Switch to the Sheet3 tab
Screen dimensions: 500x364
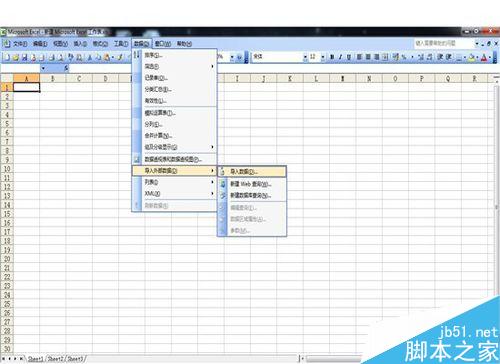point(75,359)
